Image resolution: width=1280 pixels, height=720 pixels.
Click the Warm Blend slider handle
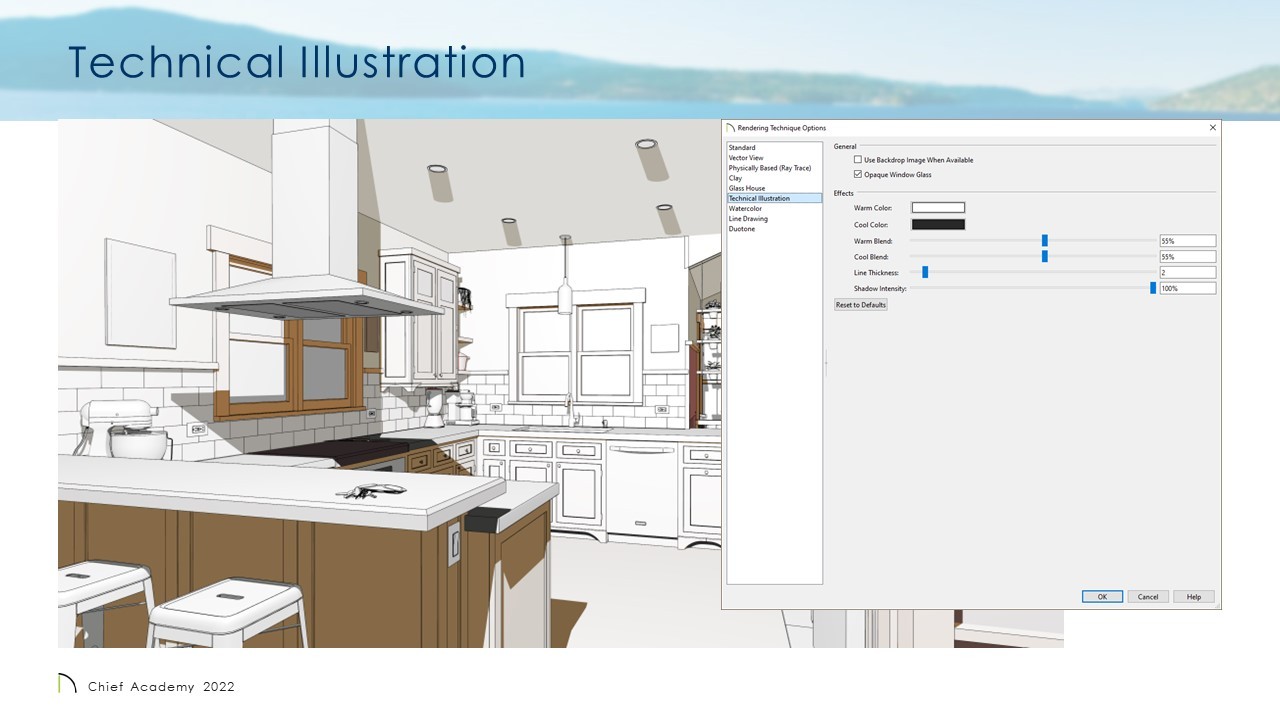[x=1045, y=241]
